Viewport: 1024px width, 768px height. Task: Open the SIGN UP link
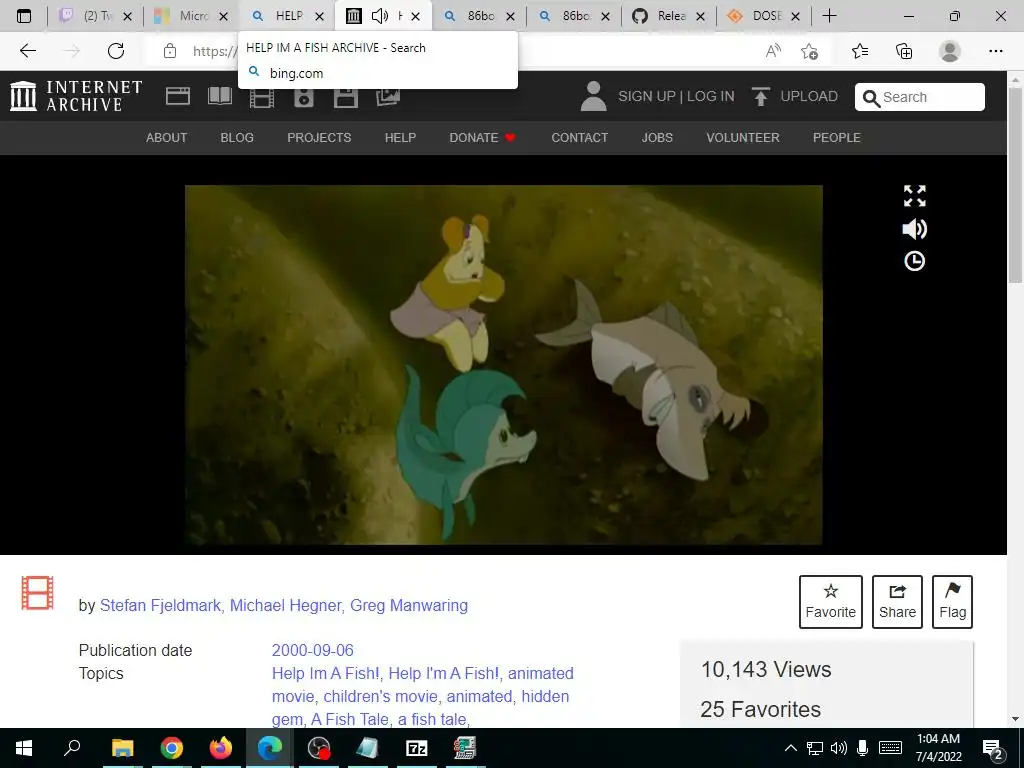pos(647,96)
